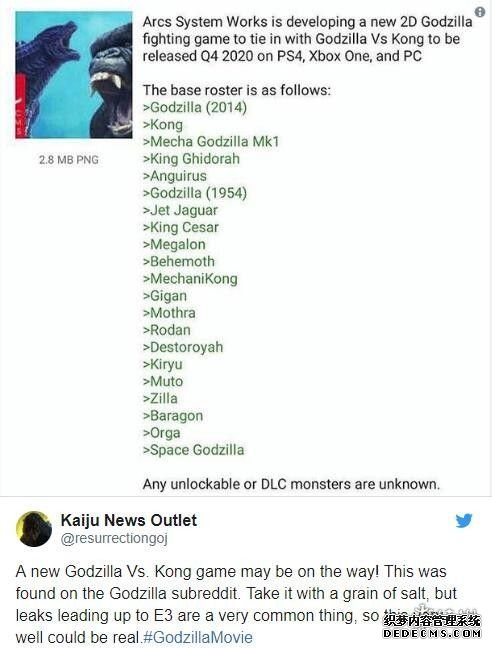Click the Destoroyah roster line
This screenshot has height=648, width=492.
183,347
